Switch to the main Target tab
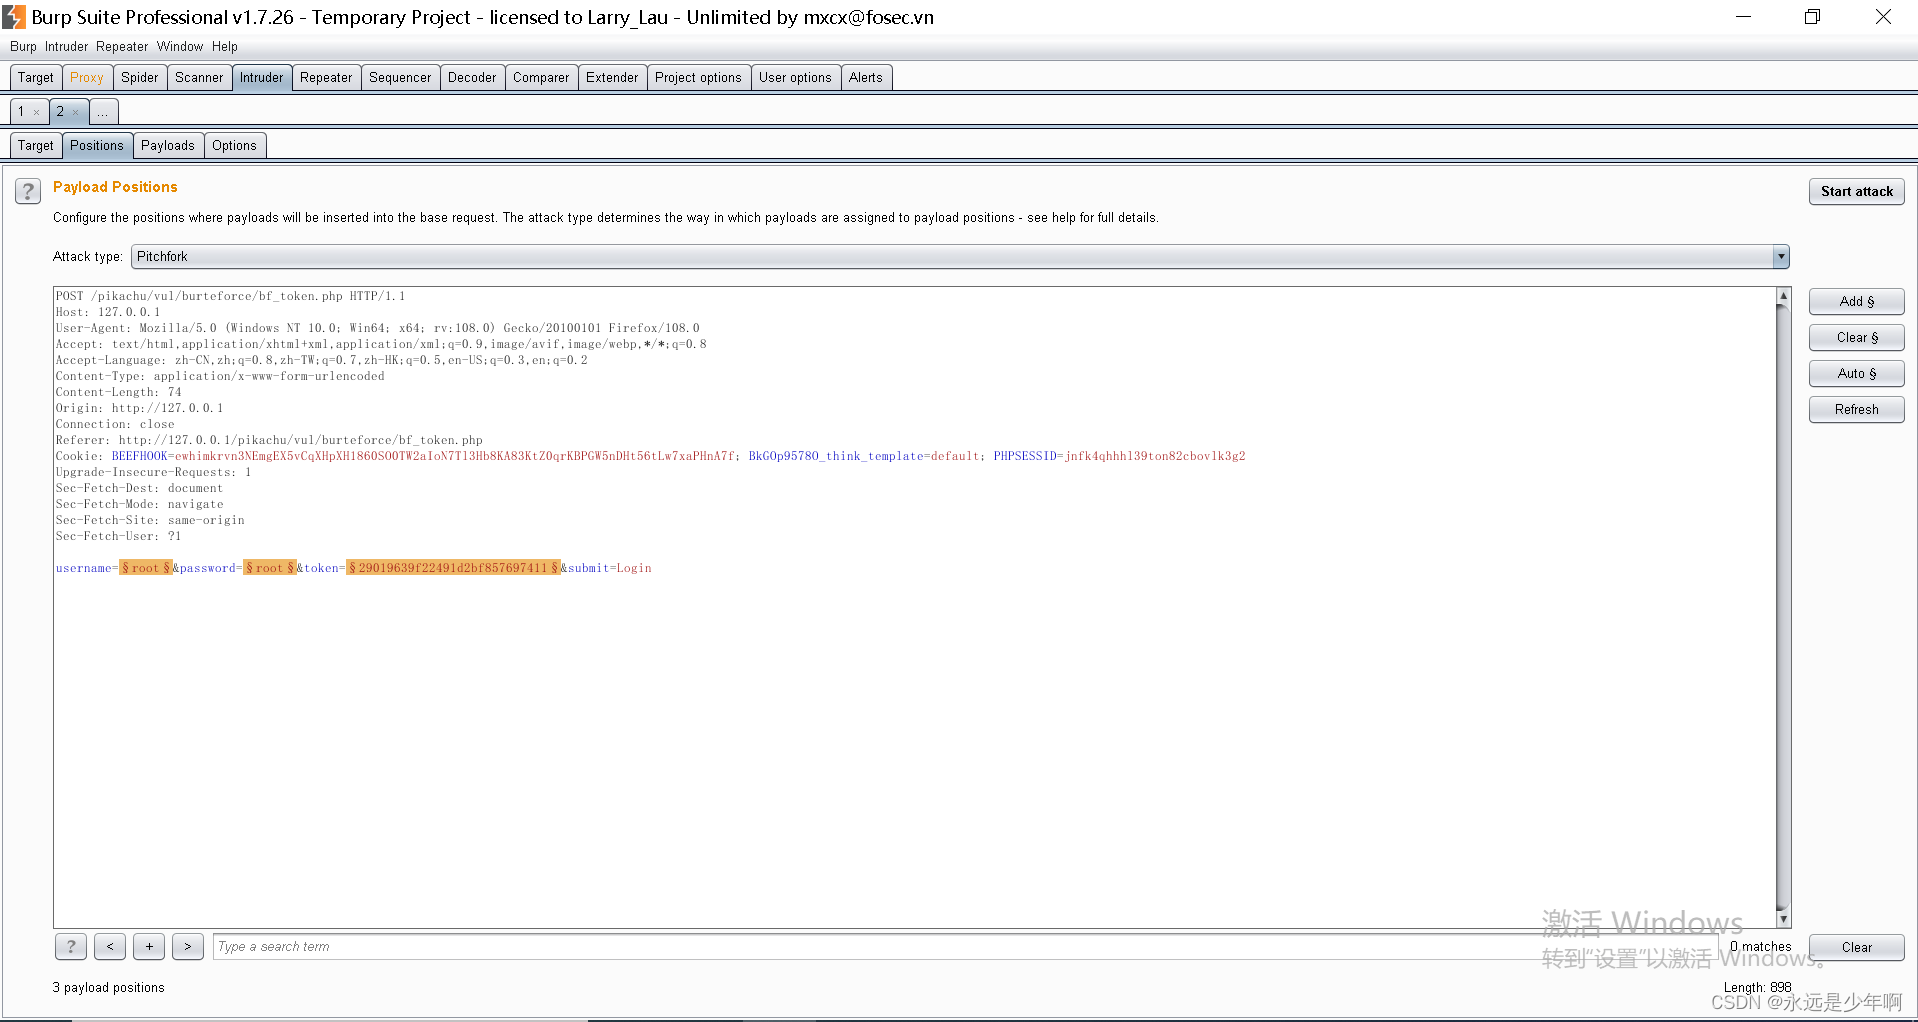The width and height of the screenshot is (1918, 1022). pyautogui.click(x=36, y=77)
